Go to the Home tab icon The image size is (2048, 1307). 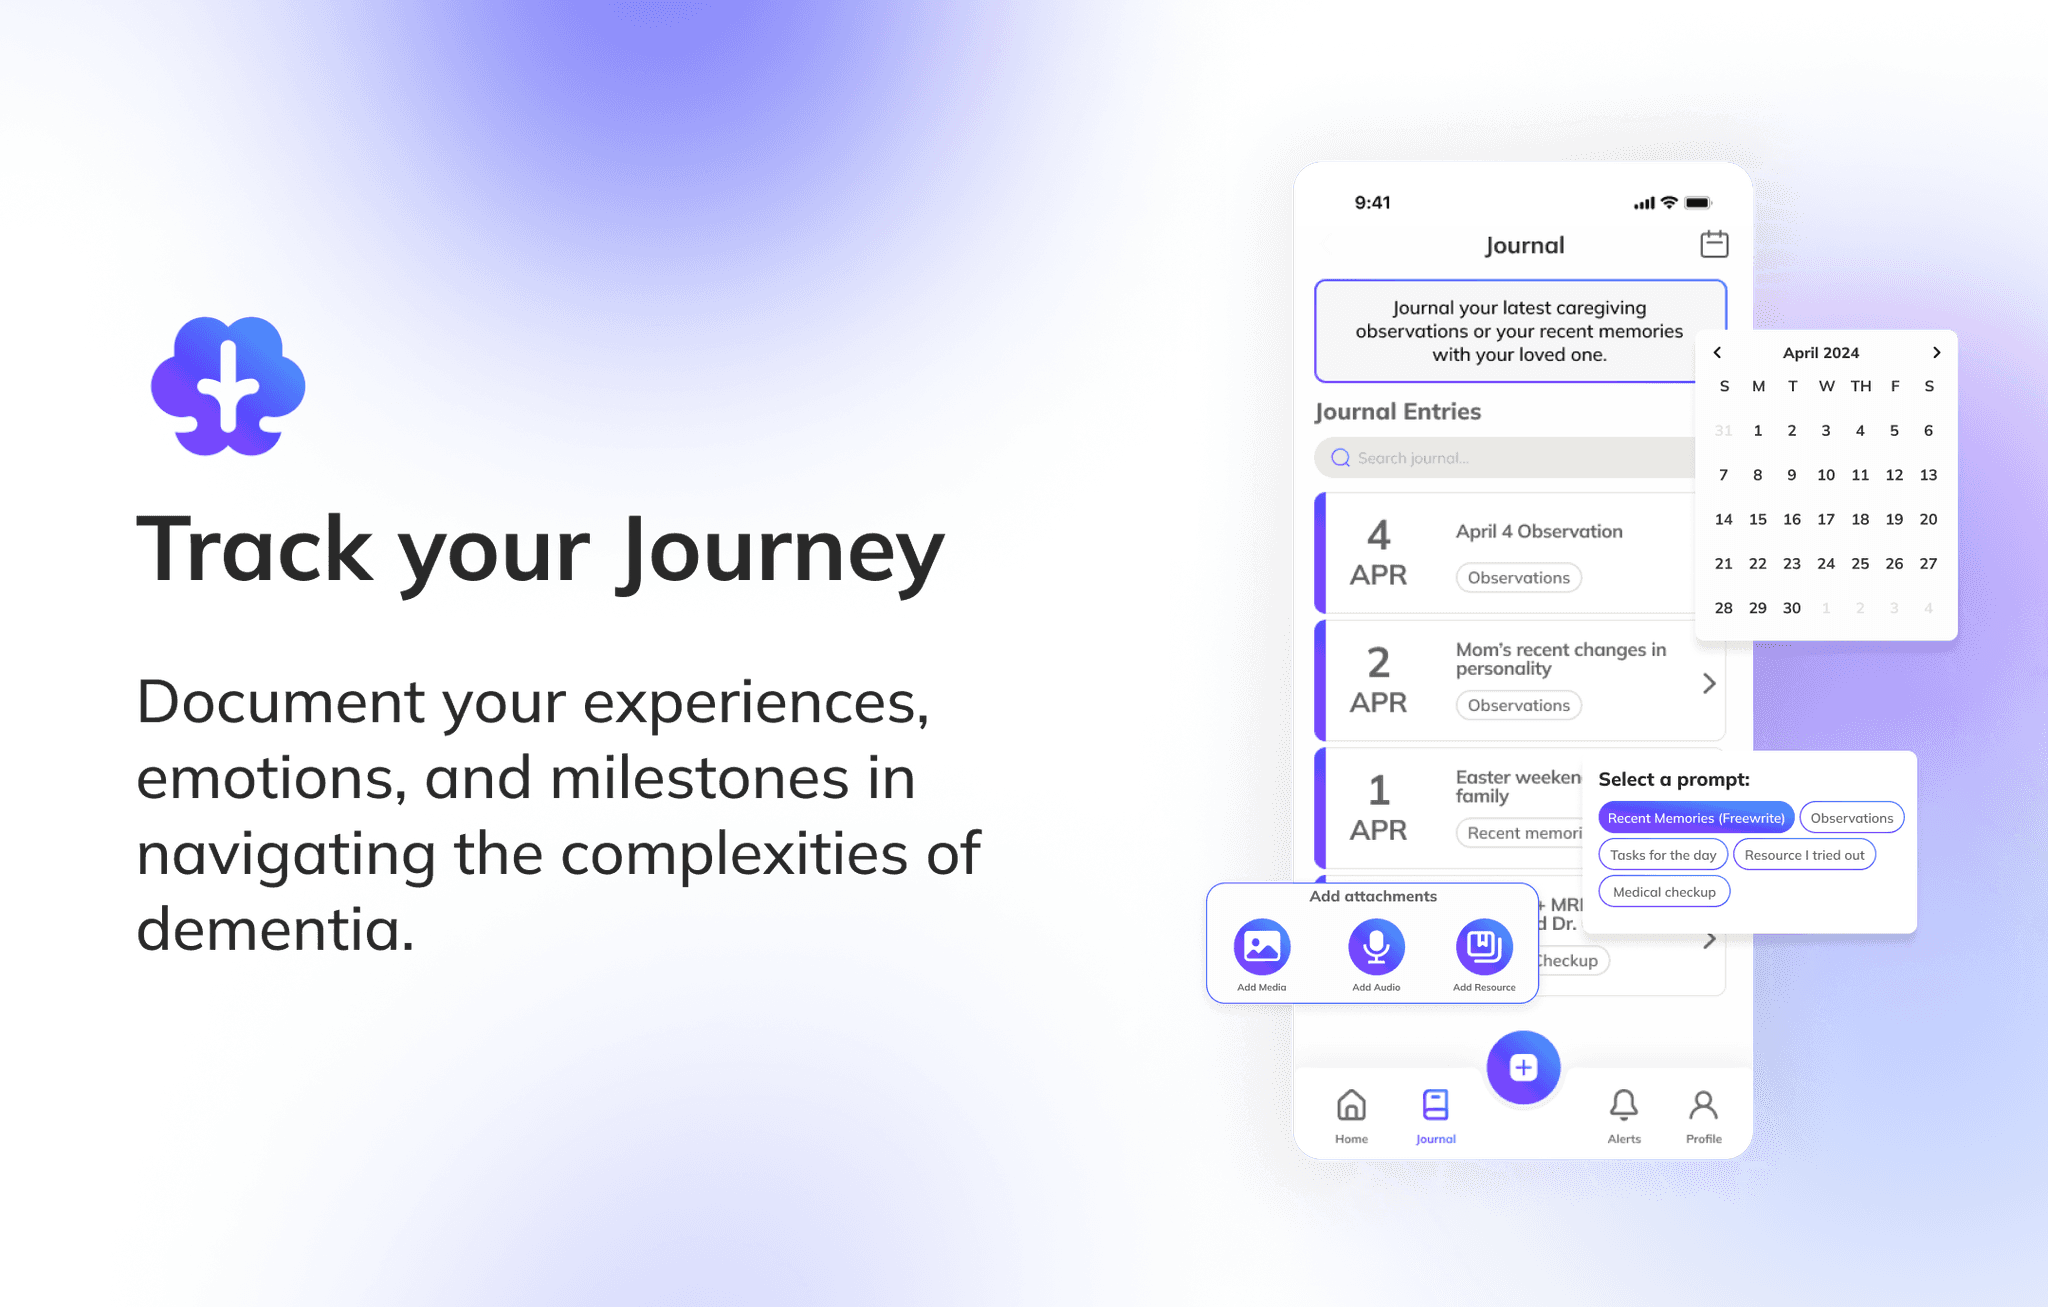1351,1106
